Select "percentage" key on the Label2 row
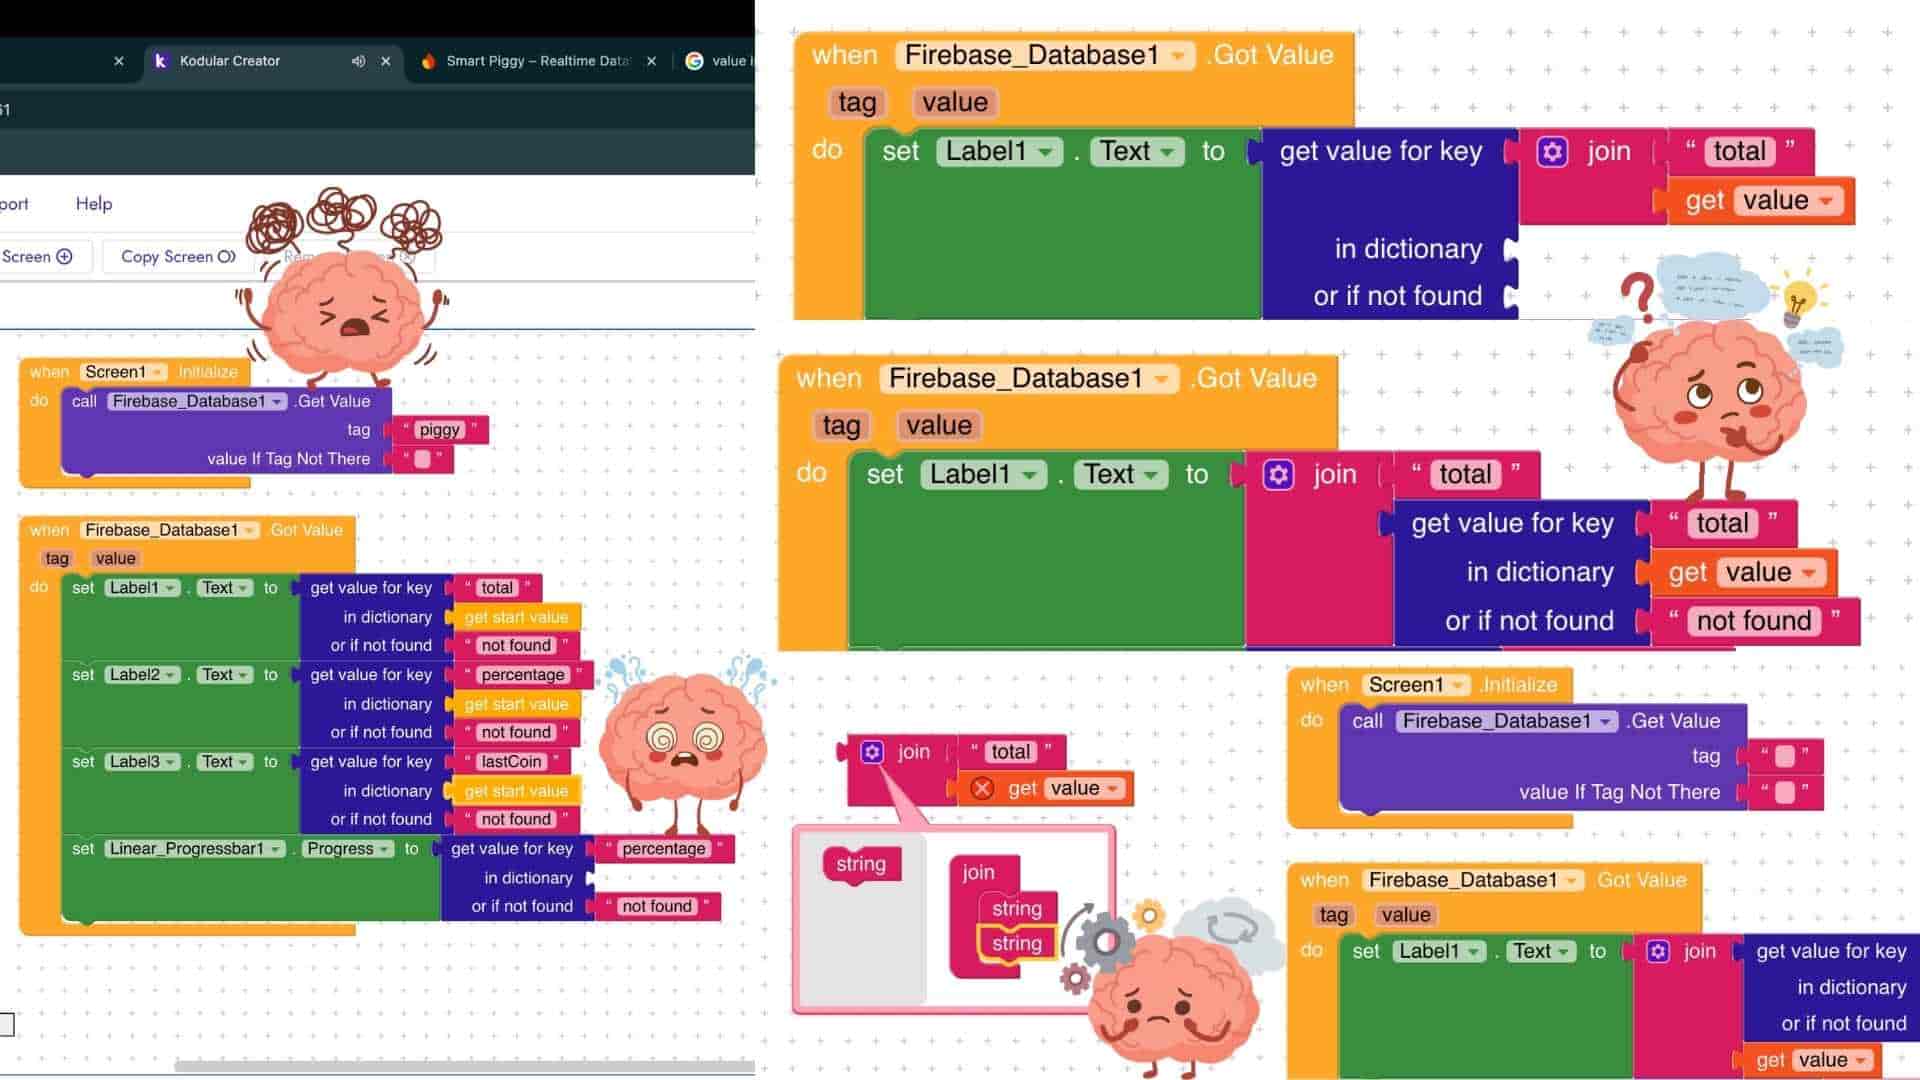Screen dimensions: 1920x1080 point(523,675)
